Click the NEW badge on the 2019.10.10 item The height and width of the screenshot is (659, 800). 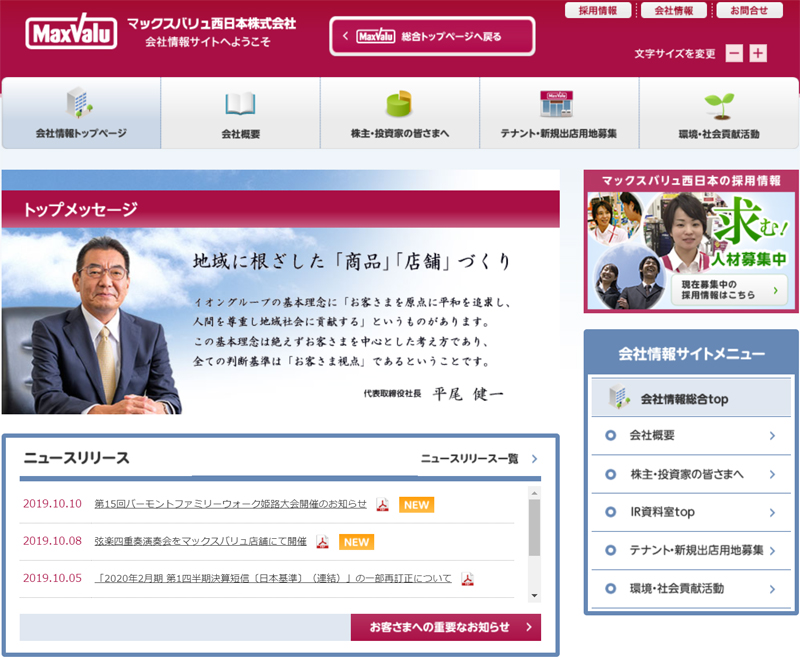click(416, 505)
